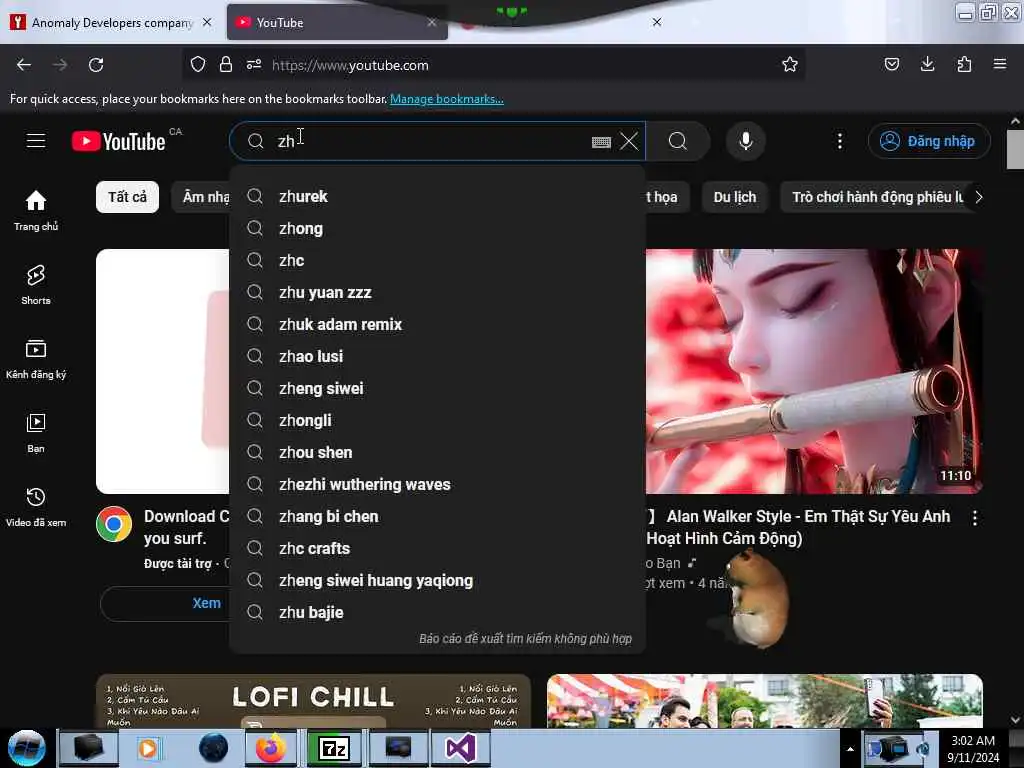Choose the zhu yuan zzz suggestion
Viewport: 1024px width, 768px height.
pyautogui.click(x=438, y=293)
